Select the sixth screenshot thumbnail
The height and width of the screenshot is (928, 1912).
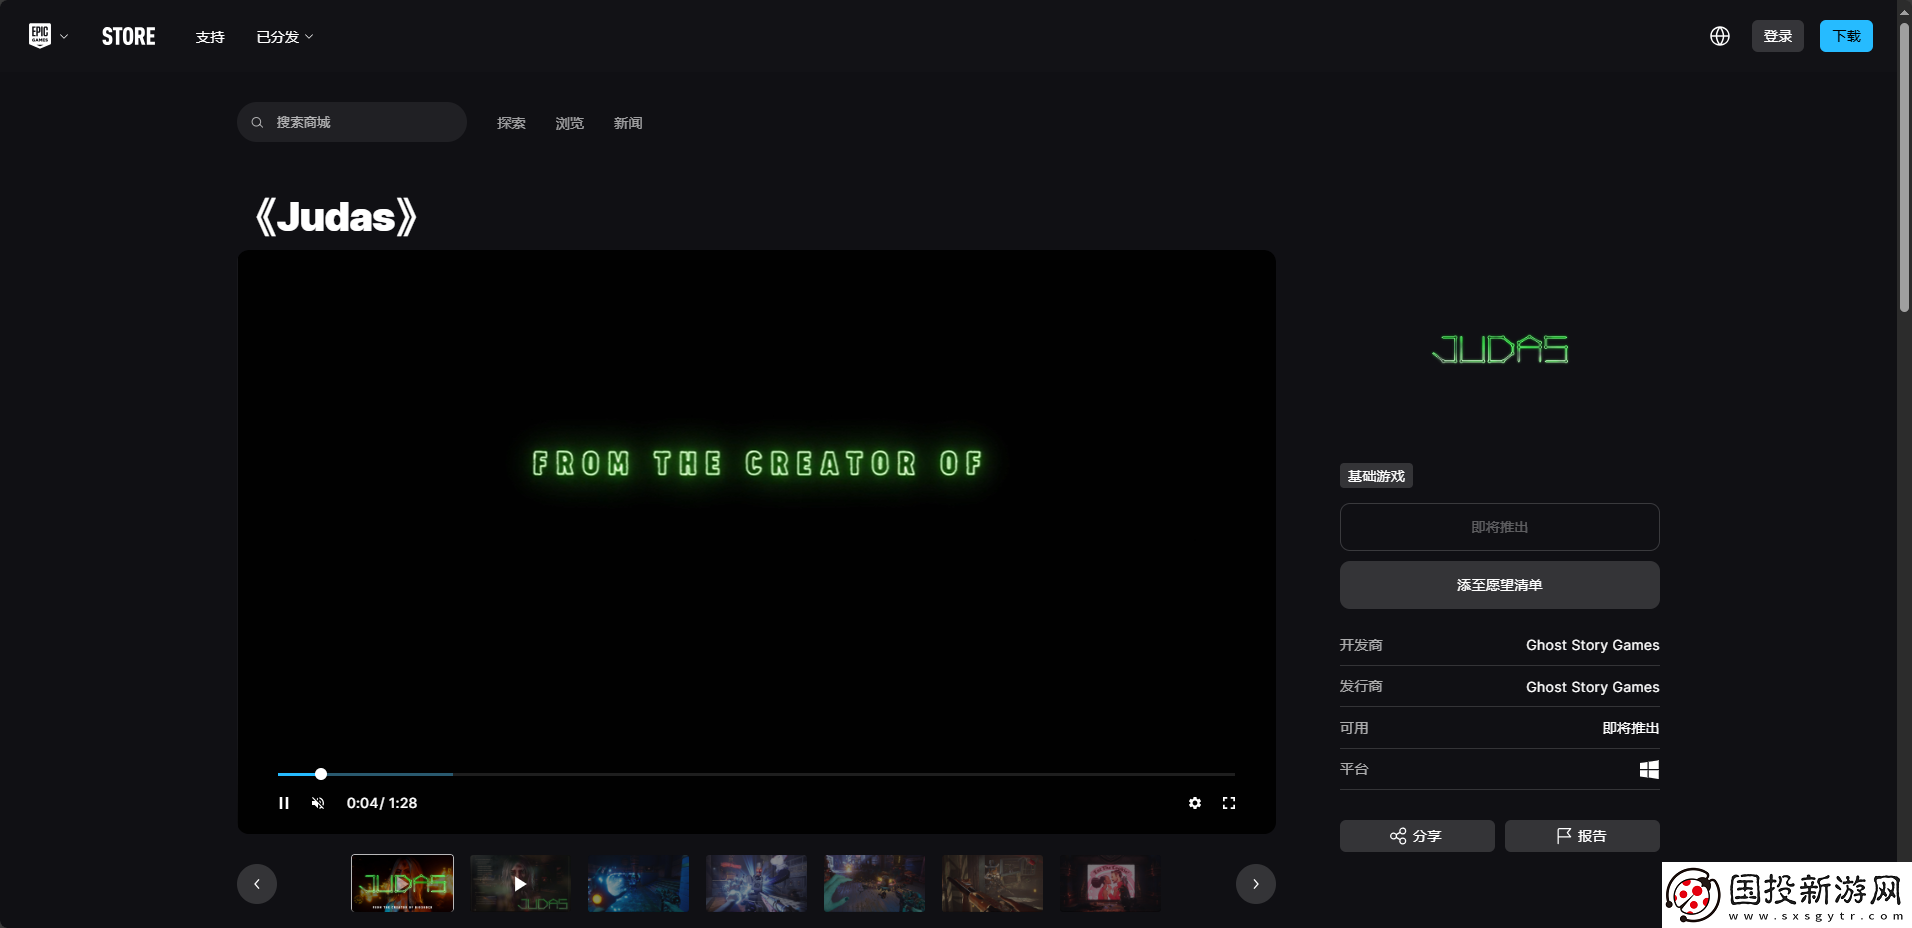click(992, 883)
